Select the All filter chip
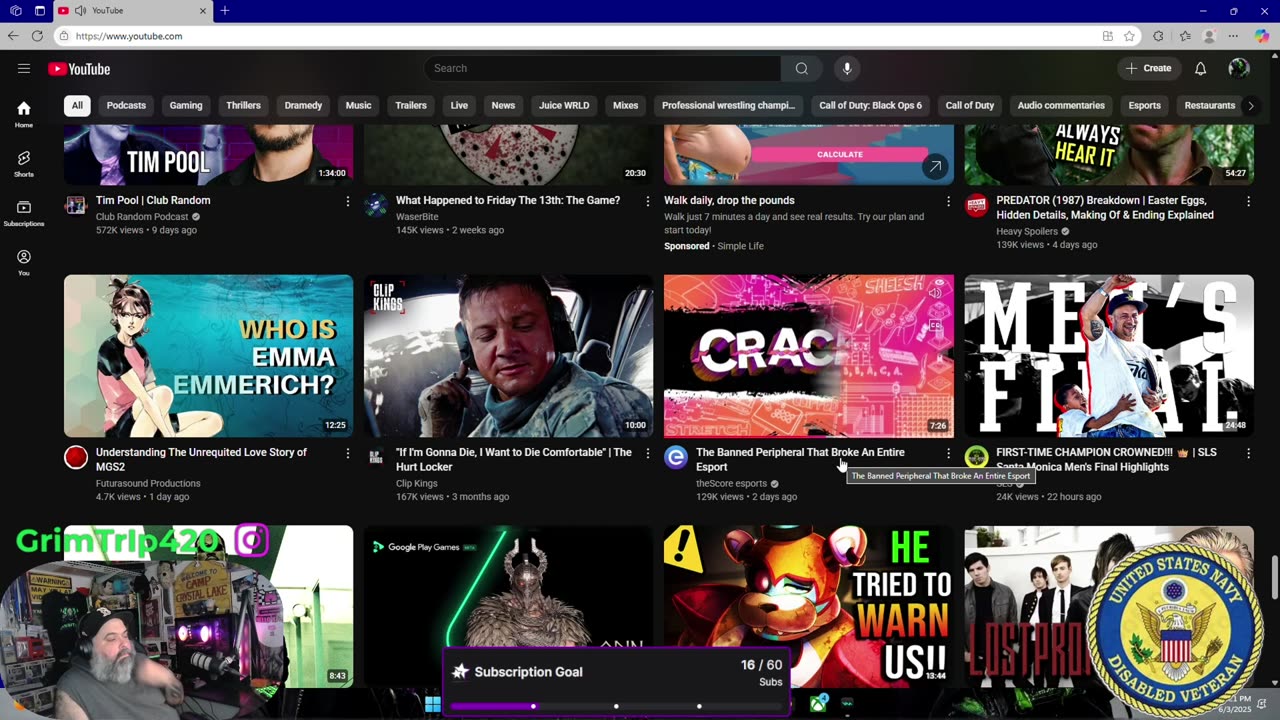The width and height of the screenshot is (1280, 720). click(x=77, y=105)
